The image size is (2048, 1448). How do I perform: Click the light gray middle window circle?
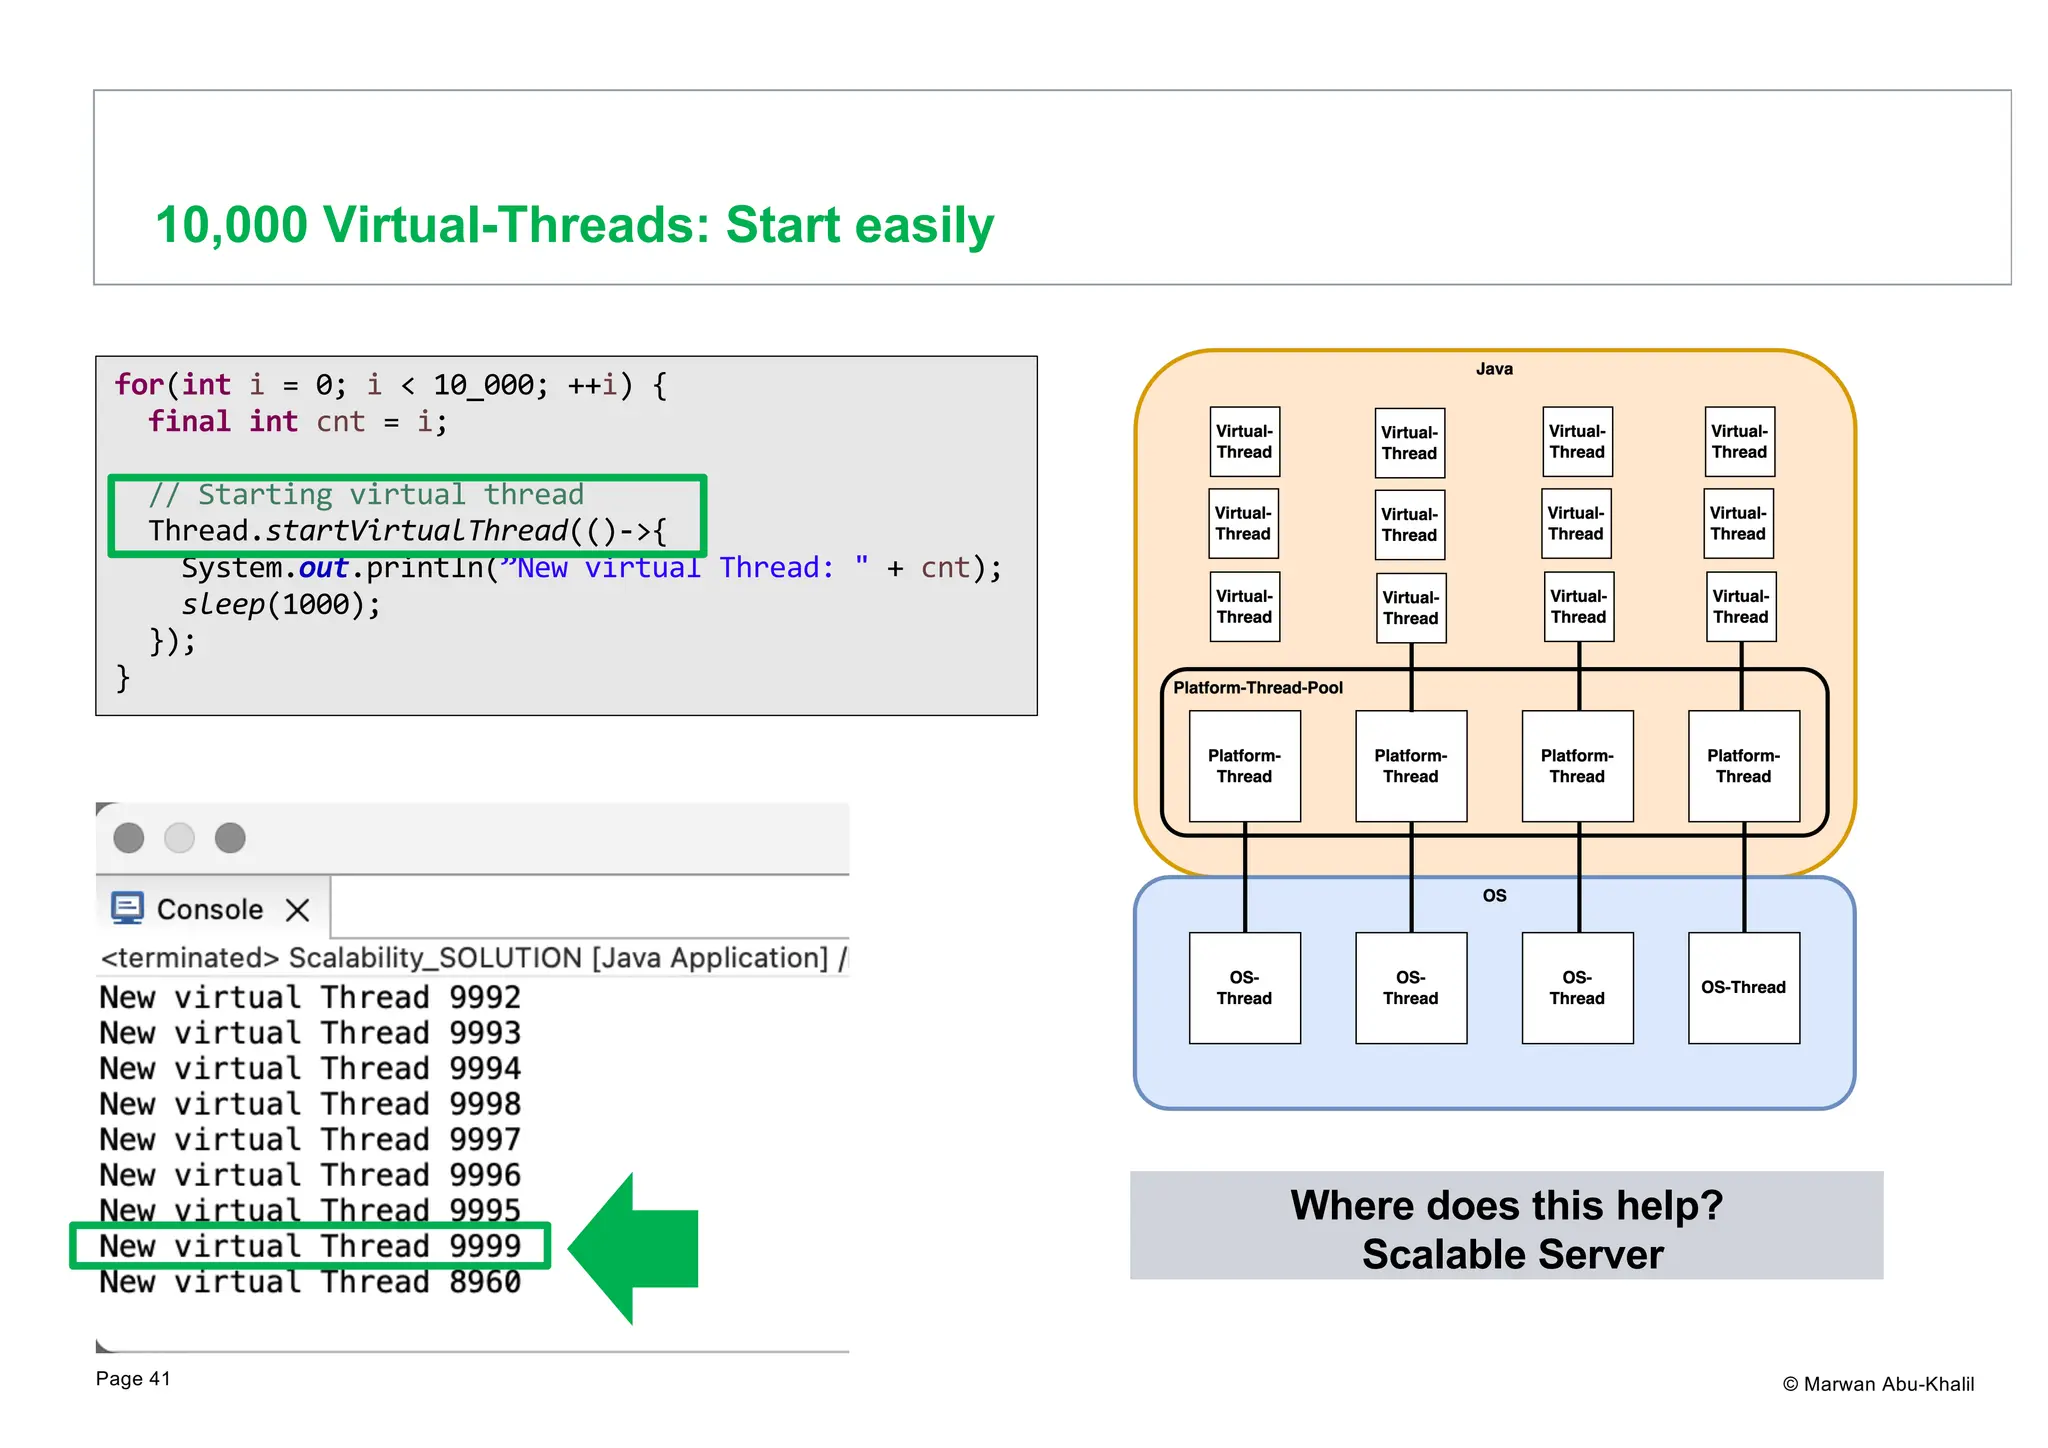tap(180, 837)
